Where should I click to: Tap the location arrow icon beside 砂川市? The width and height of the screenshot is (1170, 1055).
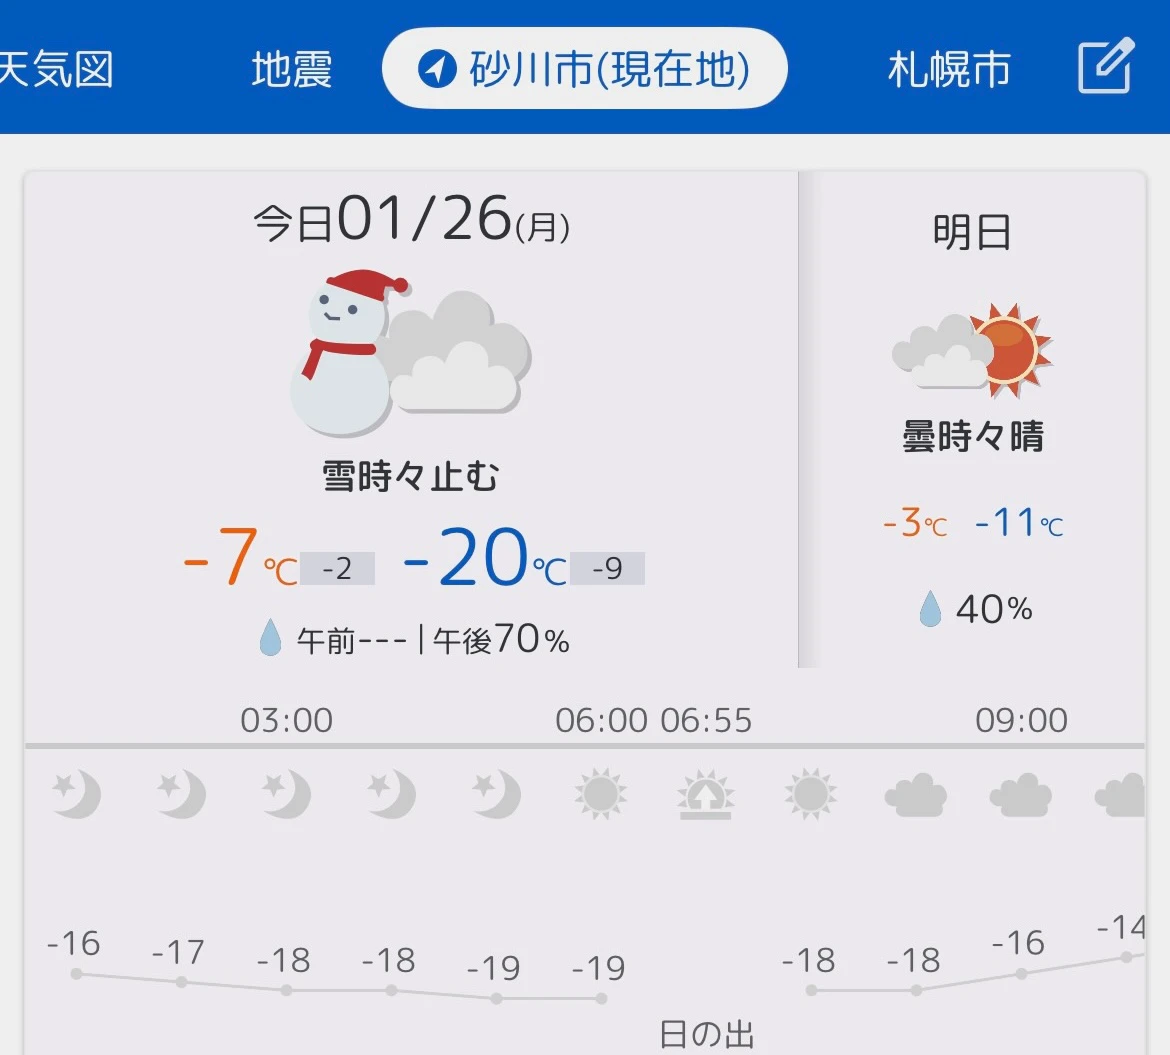pos(436,70)
